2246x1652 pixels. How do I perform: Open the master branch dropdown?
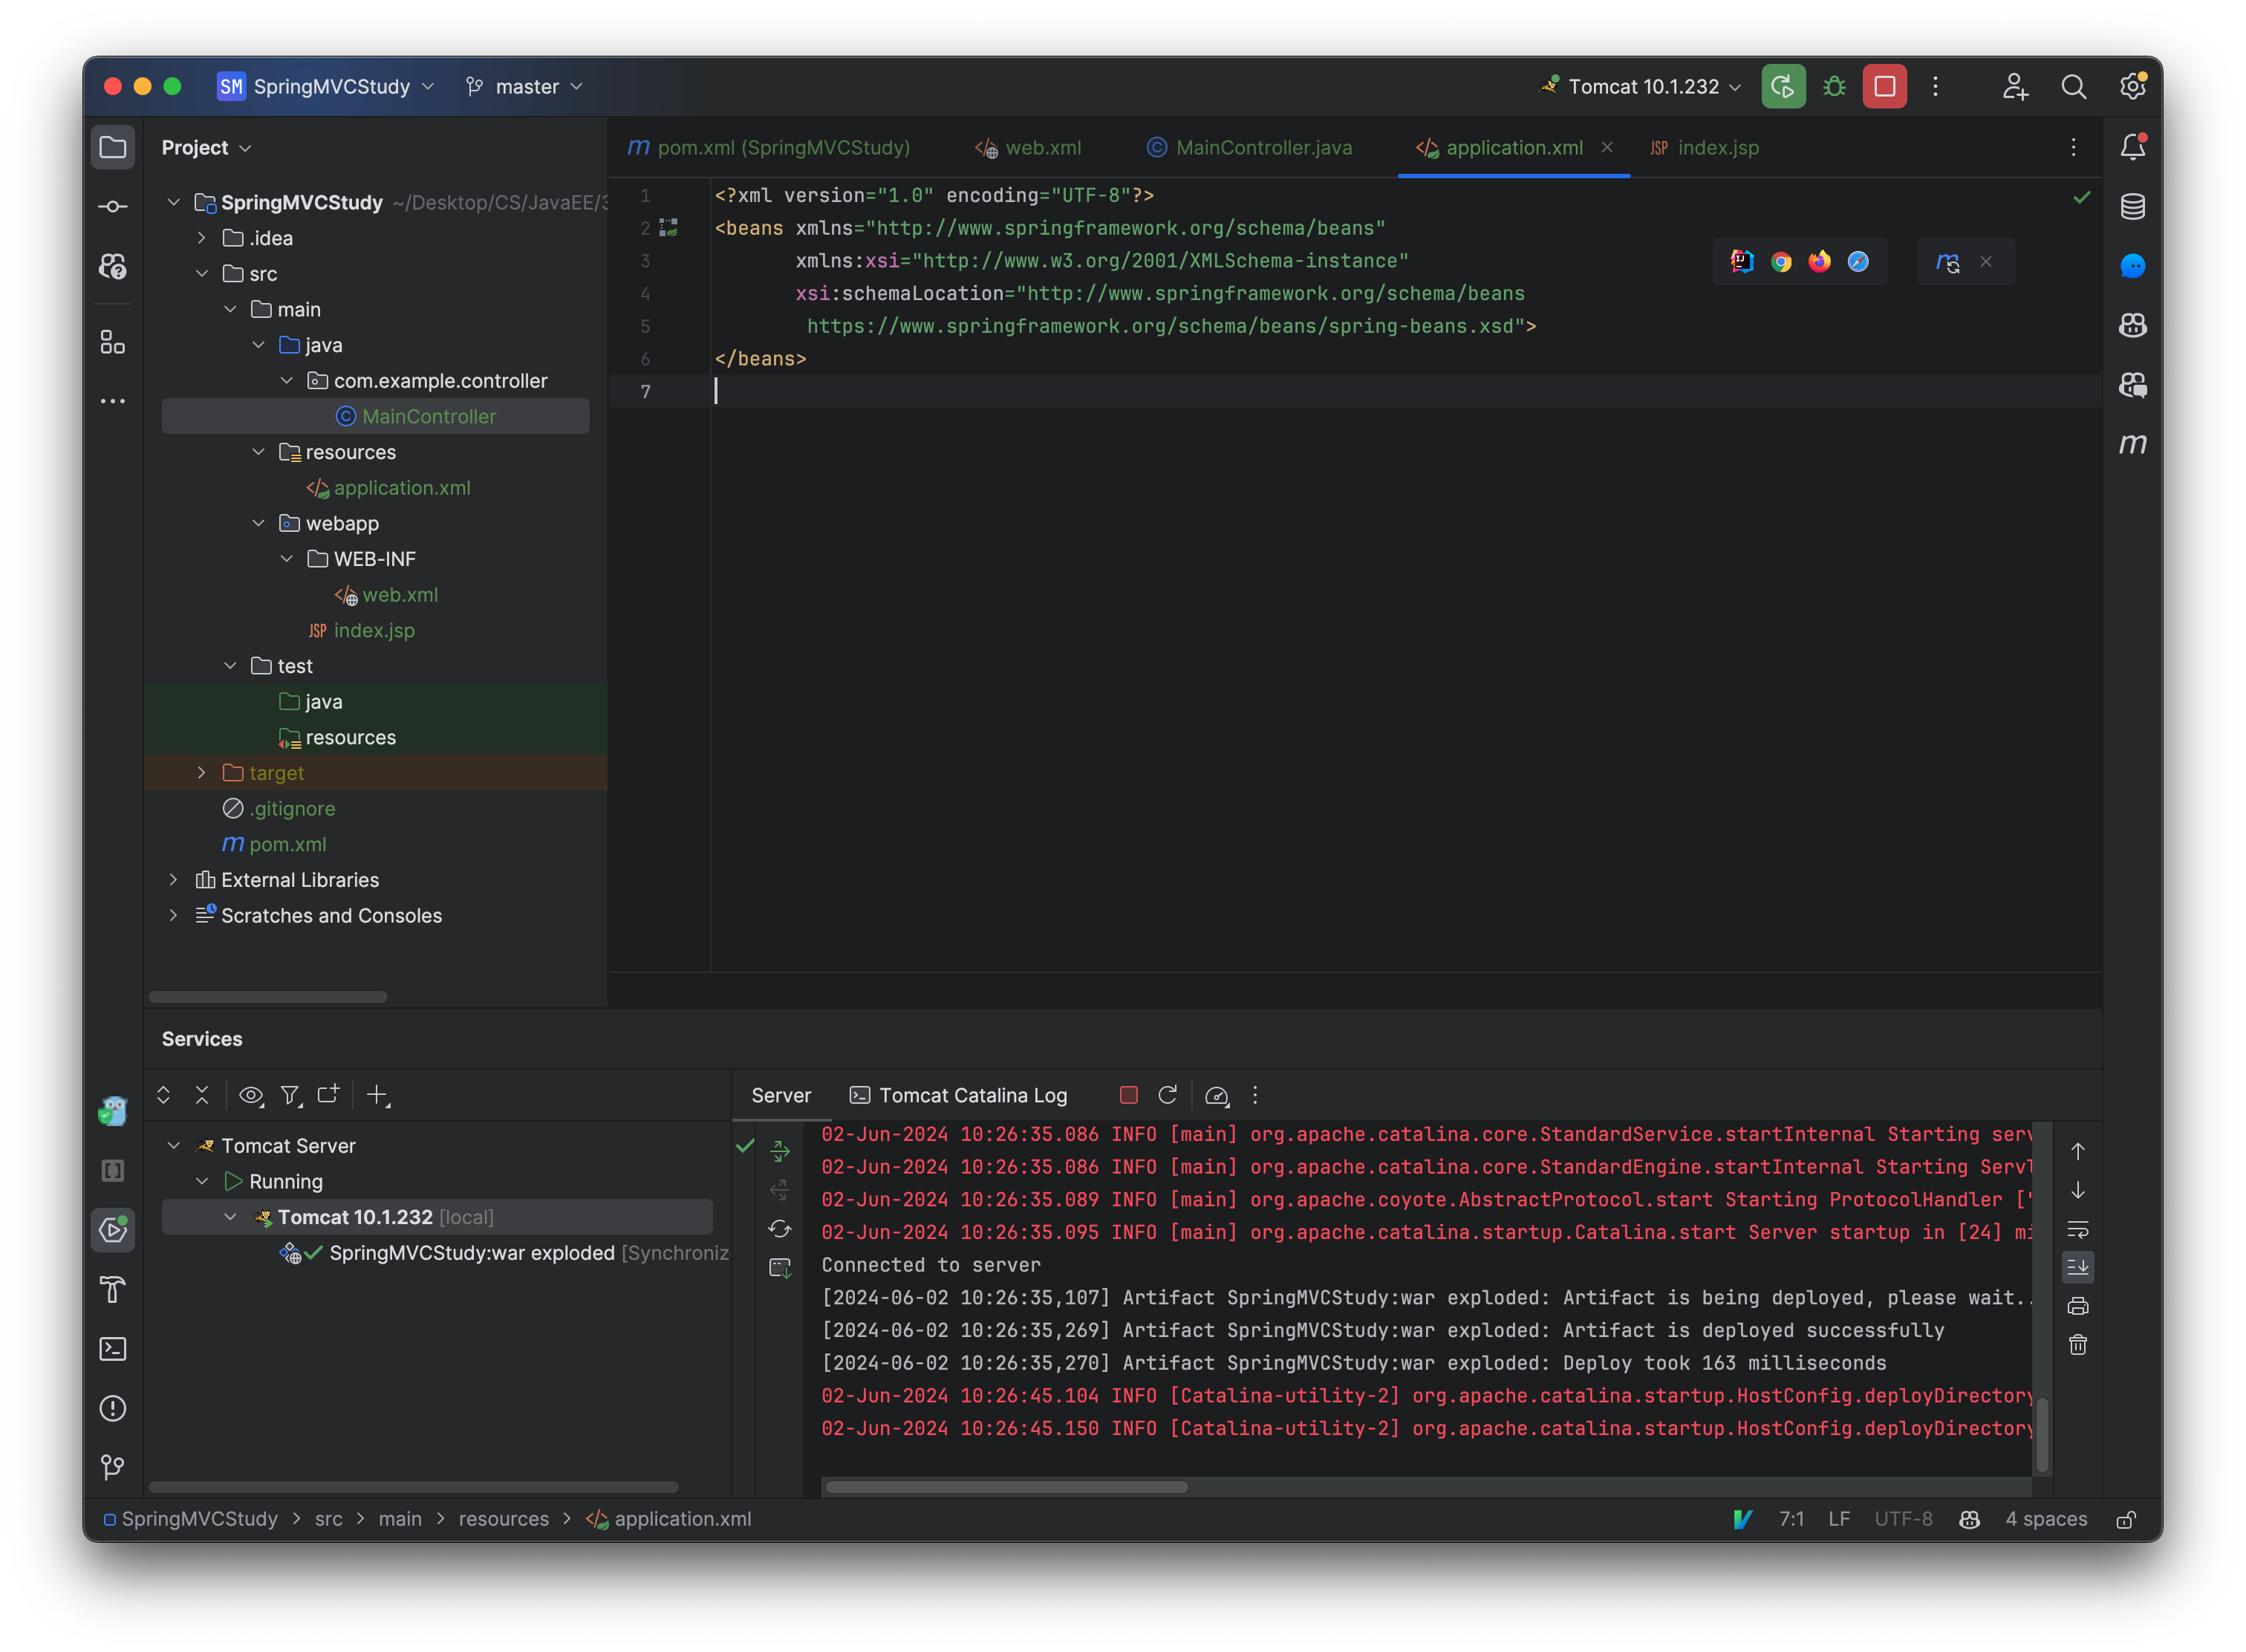point(524,86)
